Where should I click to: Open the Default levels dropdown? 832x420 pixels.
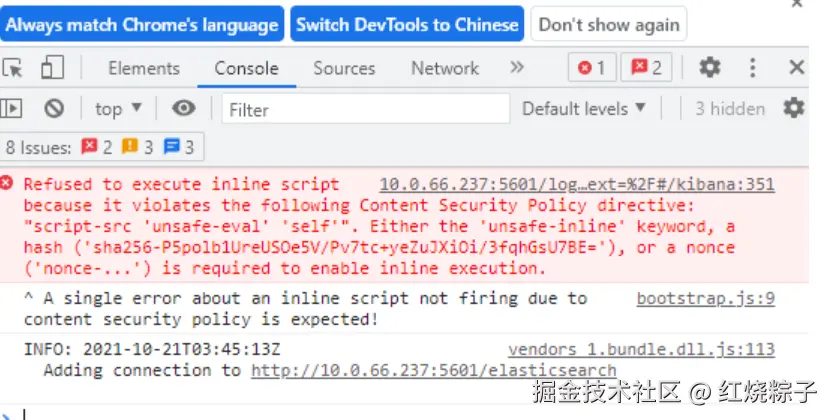pyautogui.click(x=584, y=109)
